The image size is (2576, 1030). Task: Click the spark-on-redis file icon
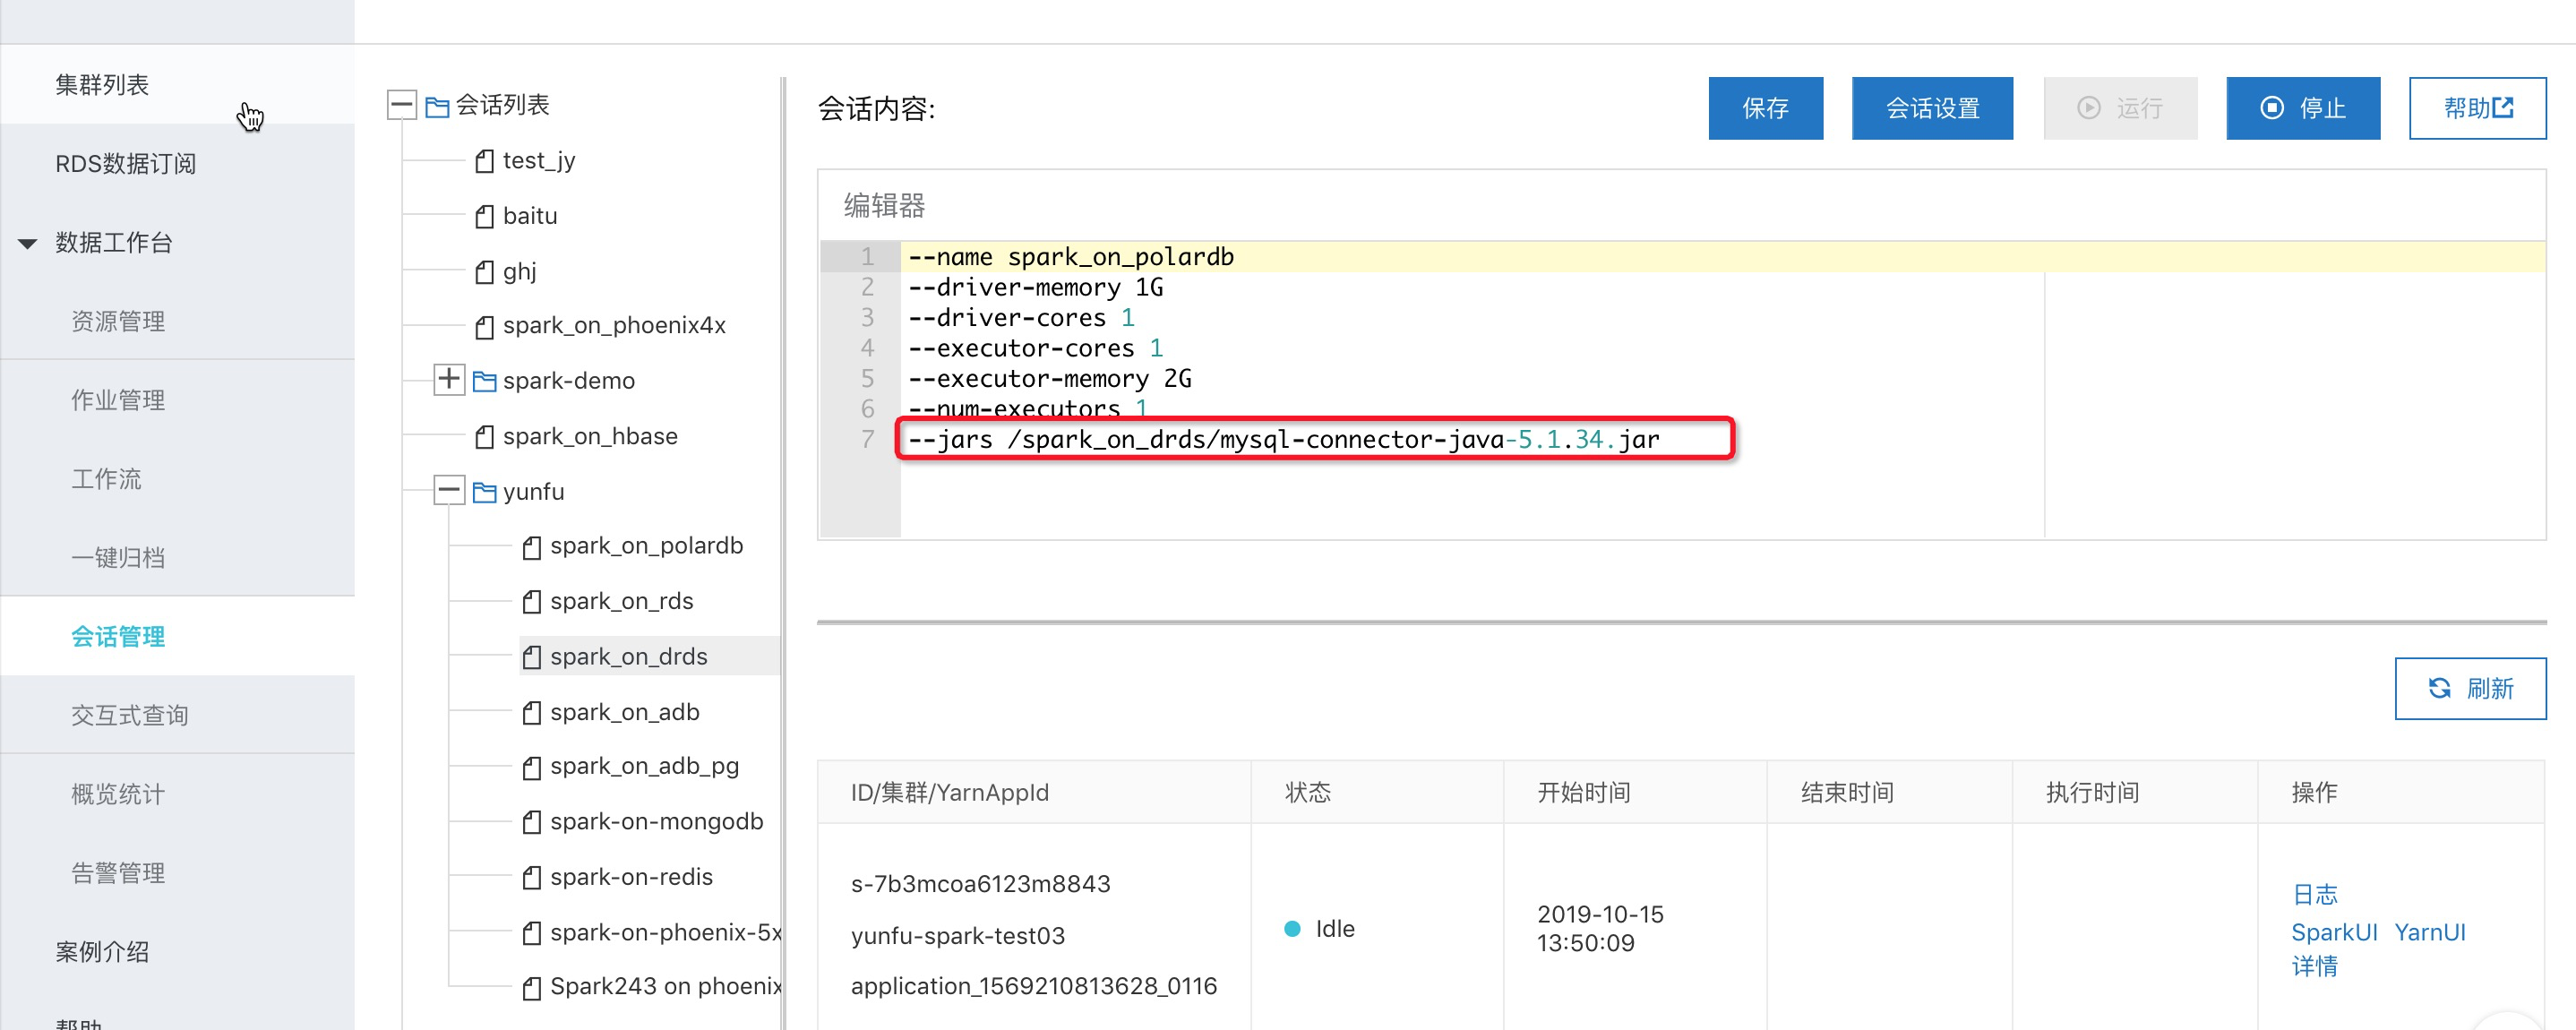click(532, 878)
